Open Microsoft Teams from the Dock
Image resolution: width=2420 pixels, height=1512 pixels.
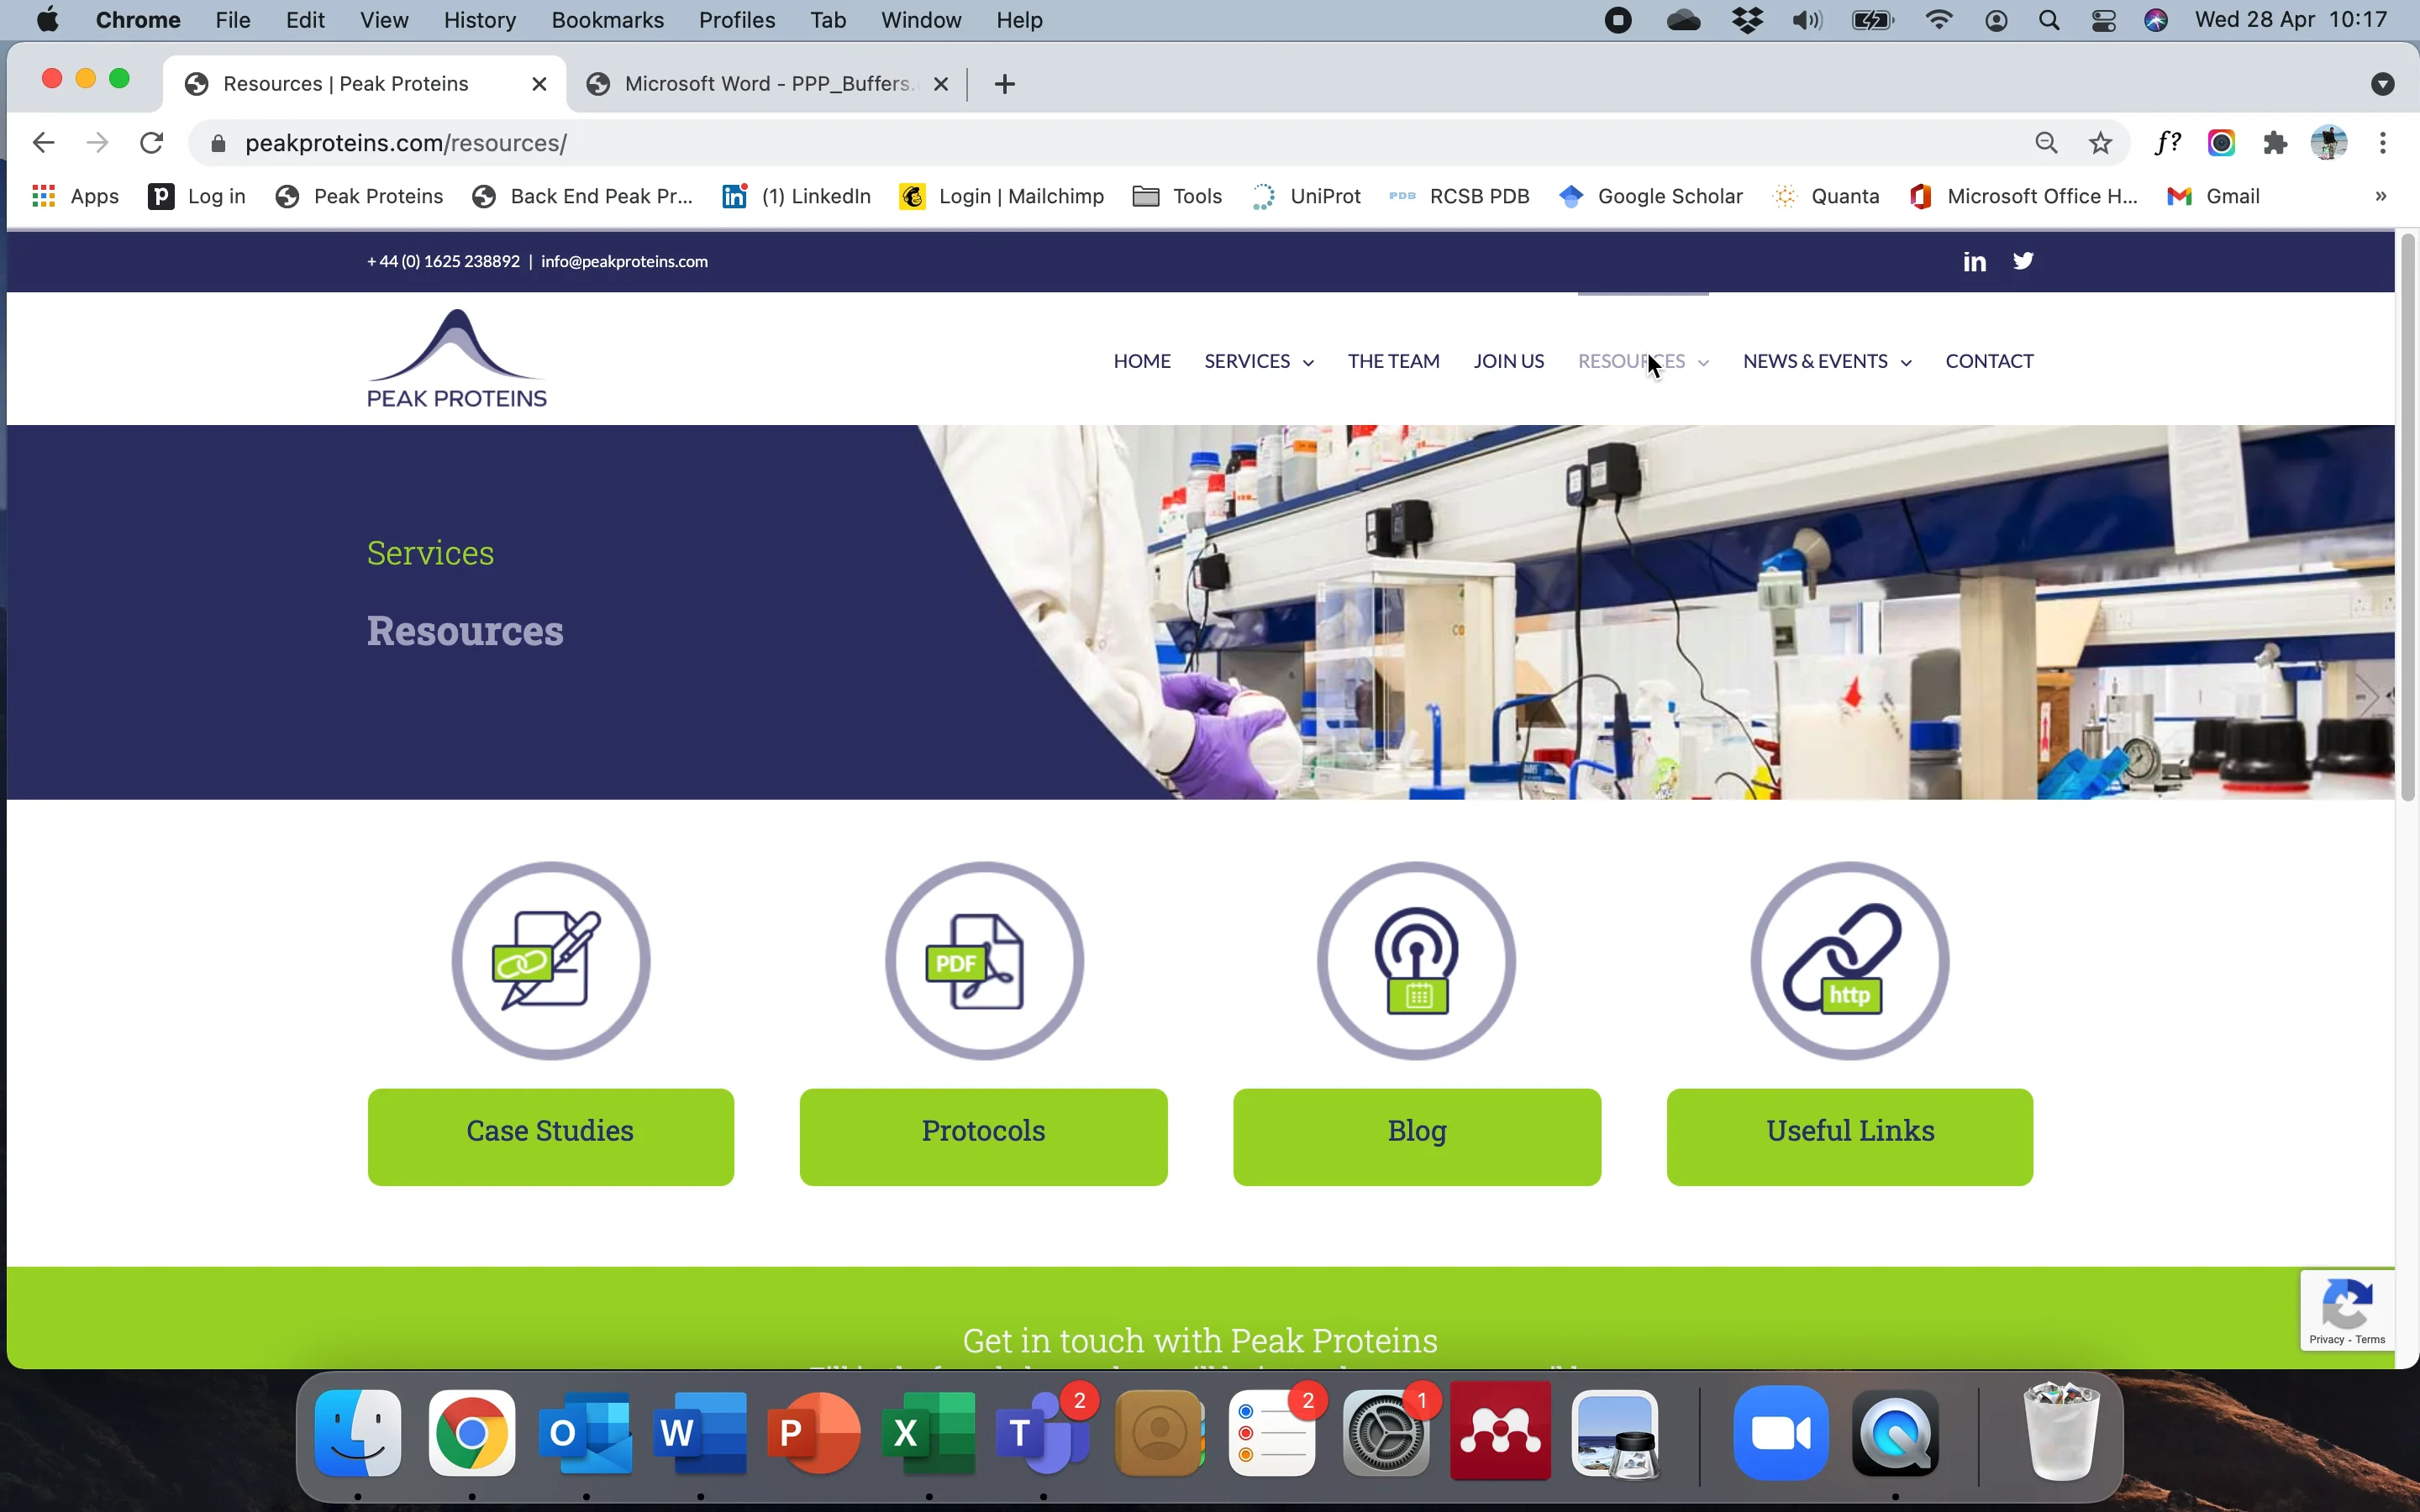(x=1043, y=1434)
